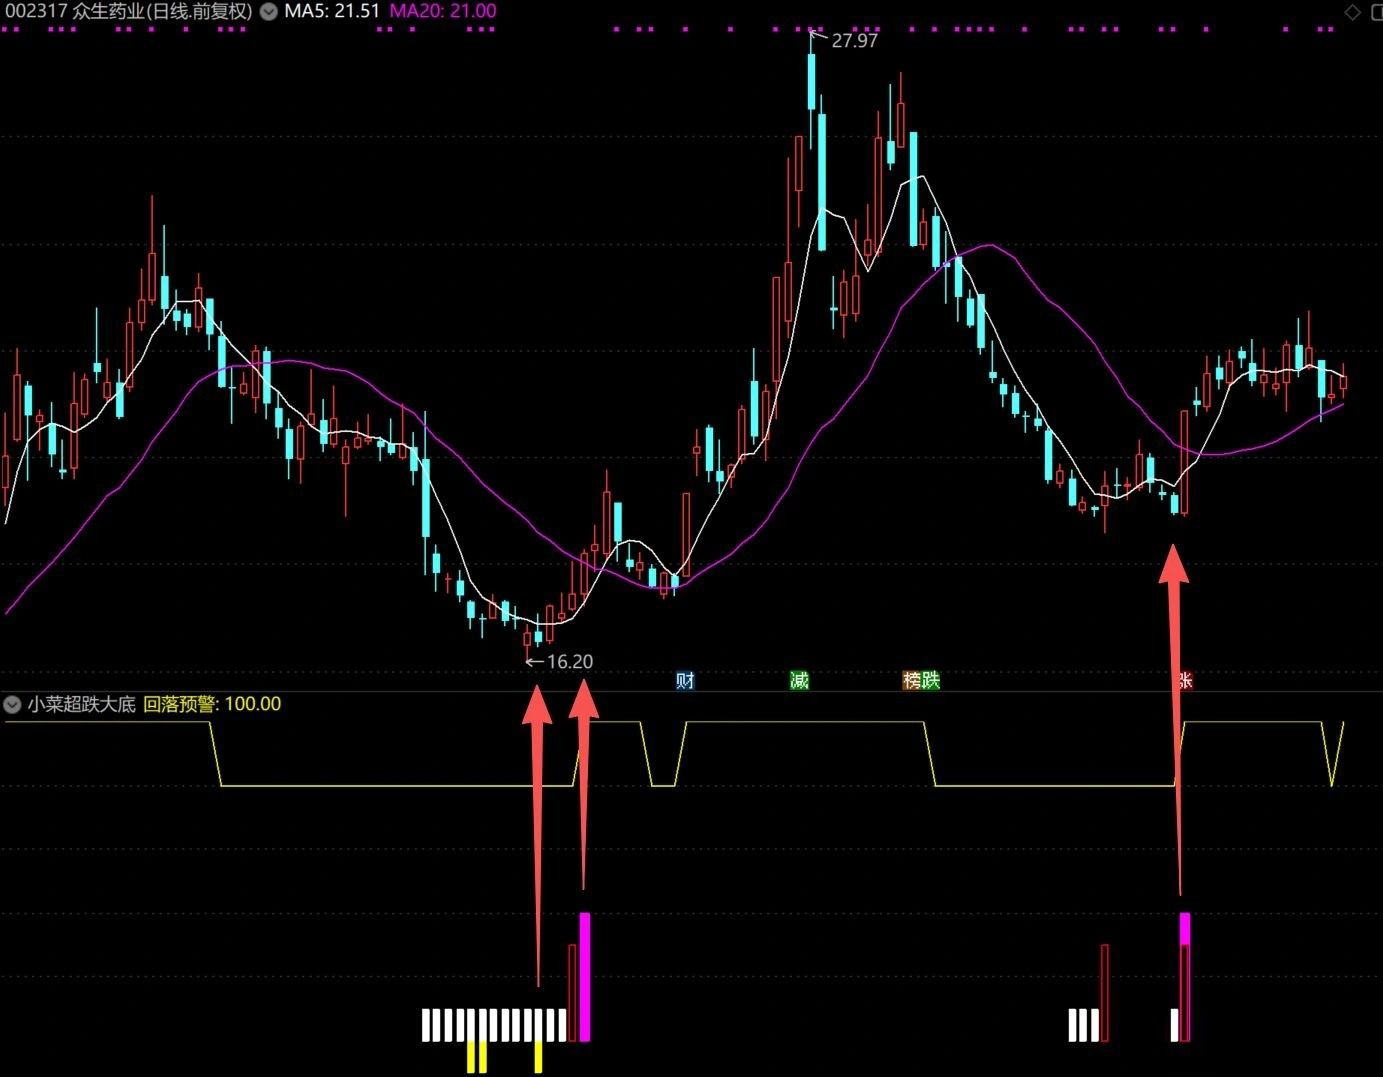Viewport: 1383px width, 1077px height.
Task: Click the diamond marker icon at chart top
Action: tap(1352, 12)
